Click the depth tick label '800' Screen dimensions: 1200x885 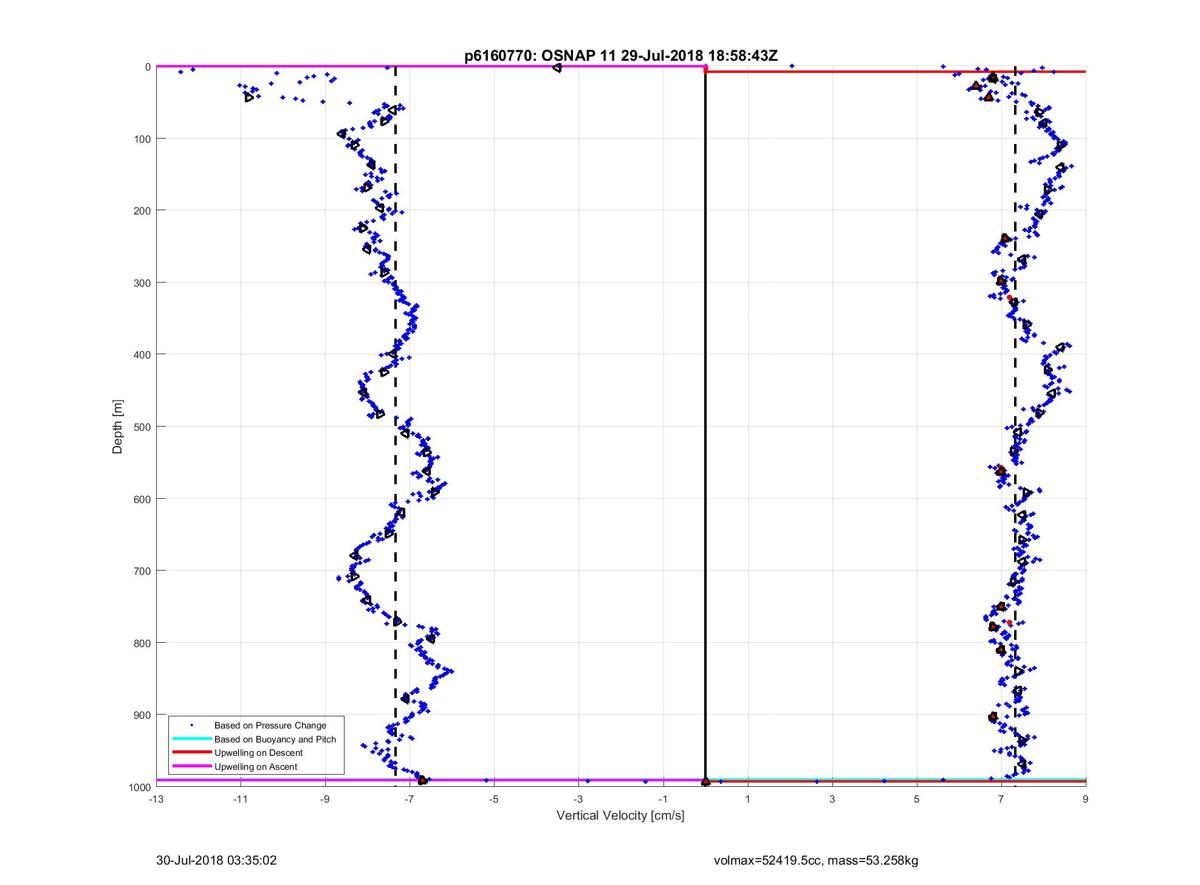(x=143, y=643)
